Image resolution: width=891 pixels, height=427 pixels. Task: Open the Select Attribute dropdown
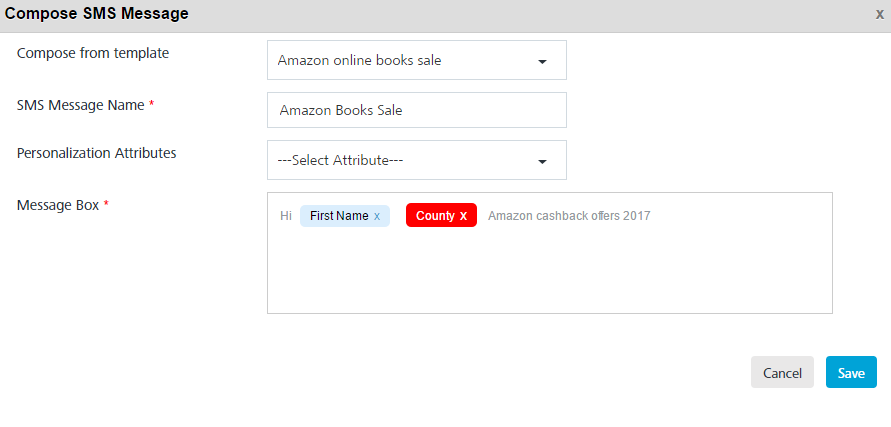click(417, 160)
